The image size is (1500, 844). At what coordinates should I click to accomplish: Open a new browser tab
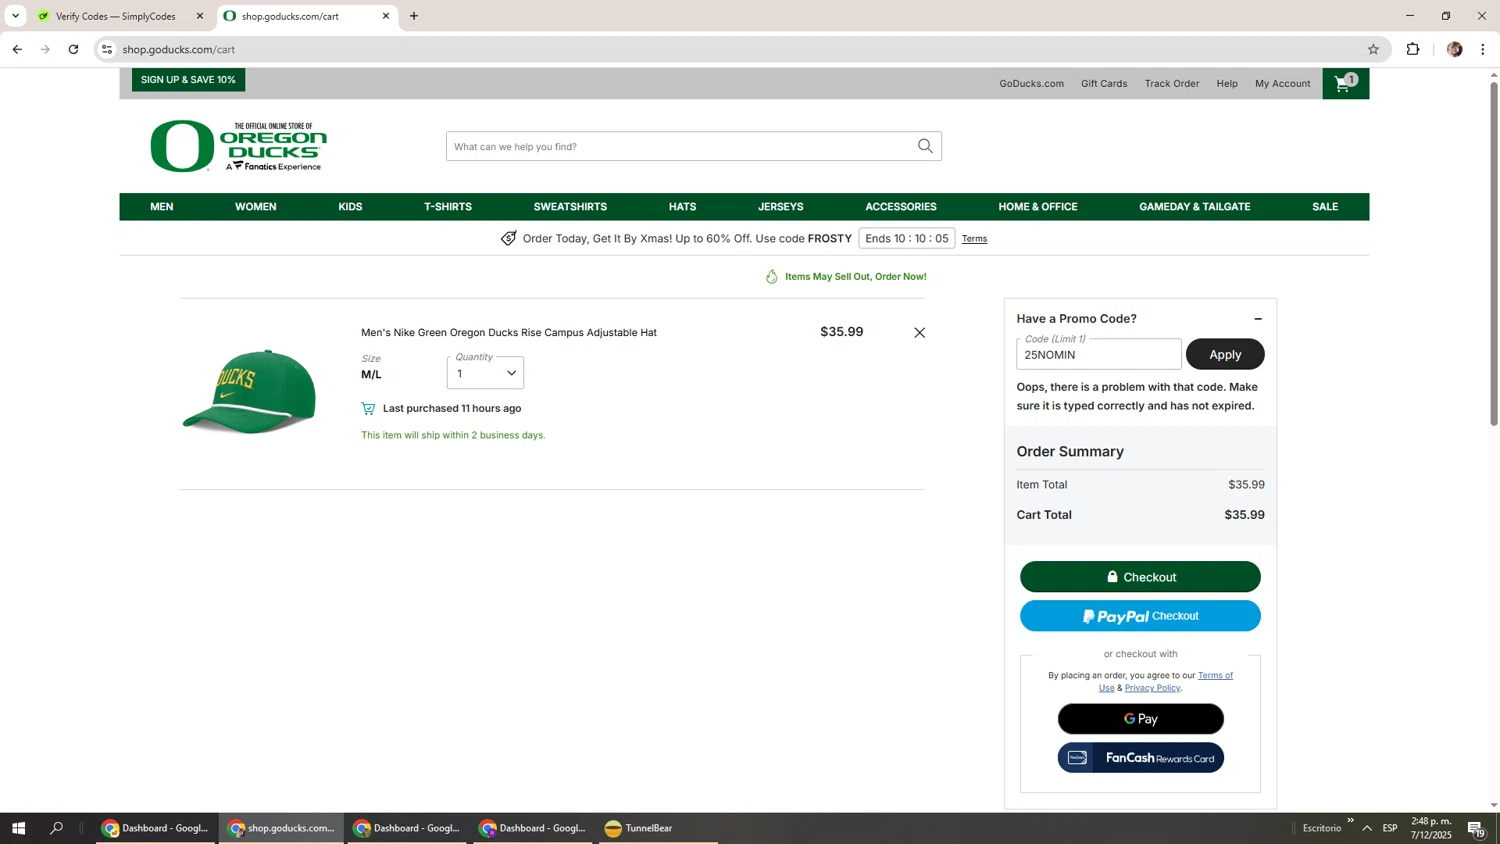(414, 16)
